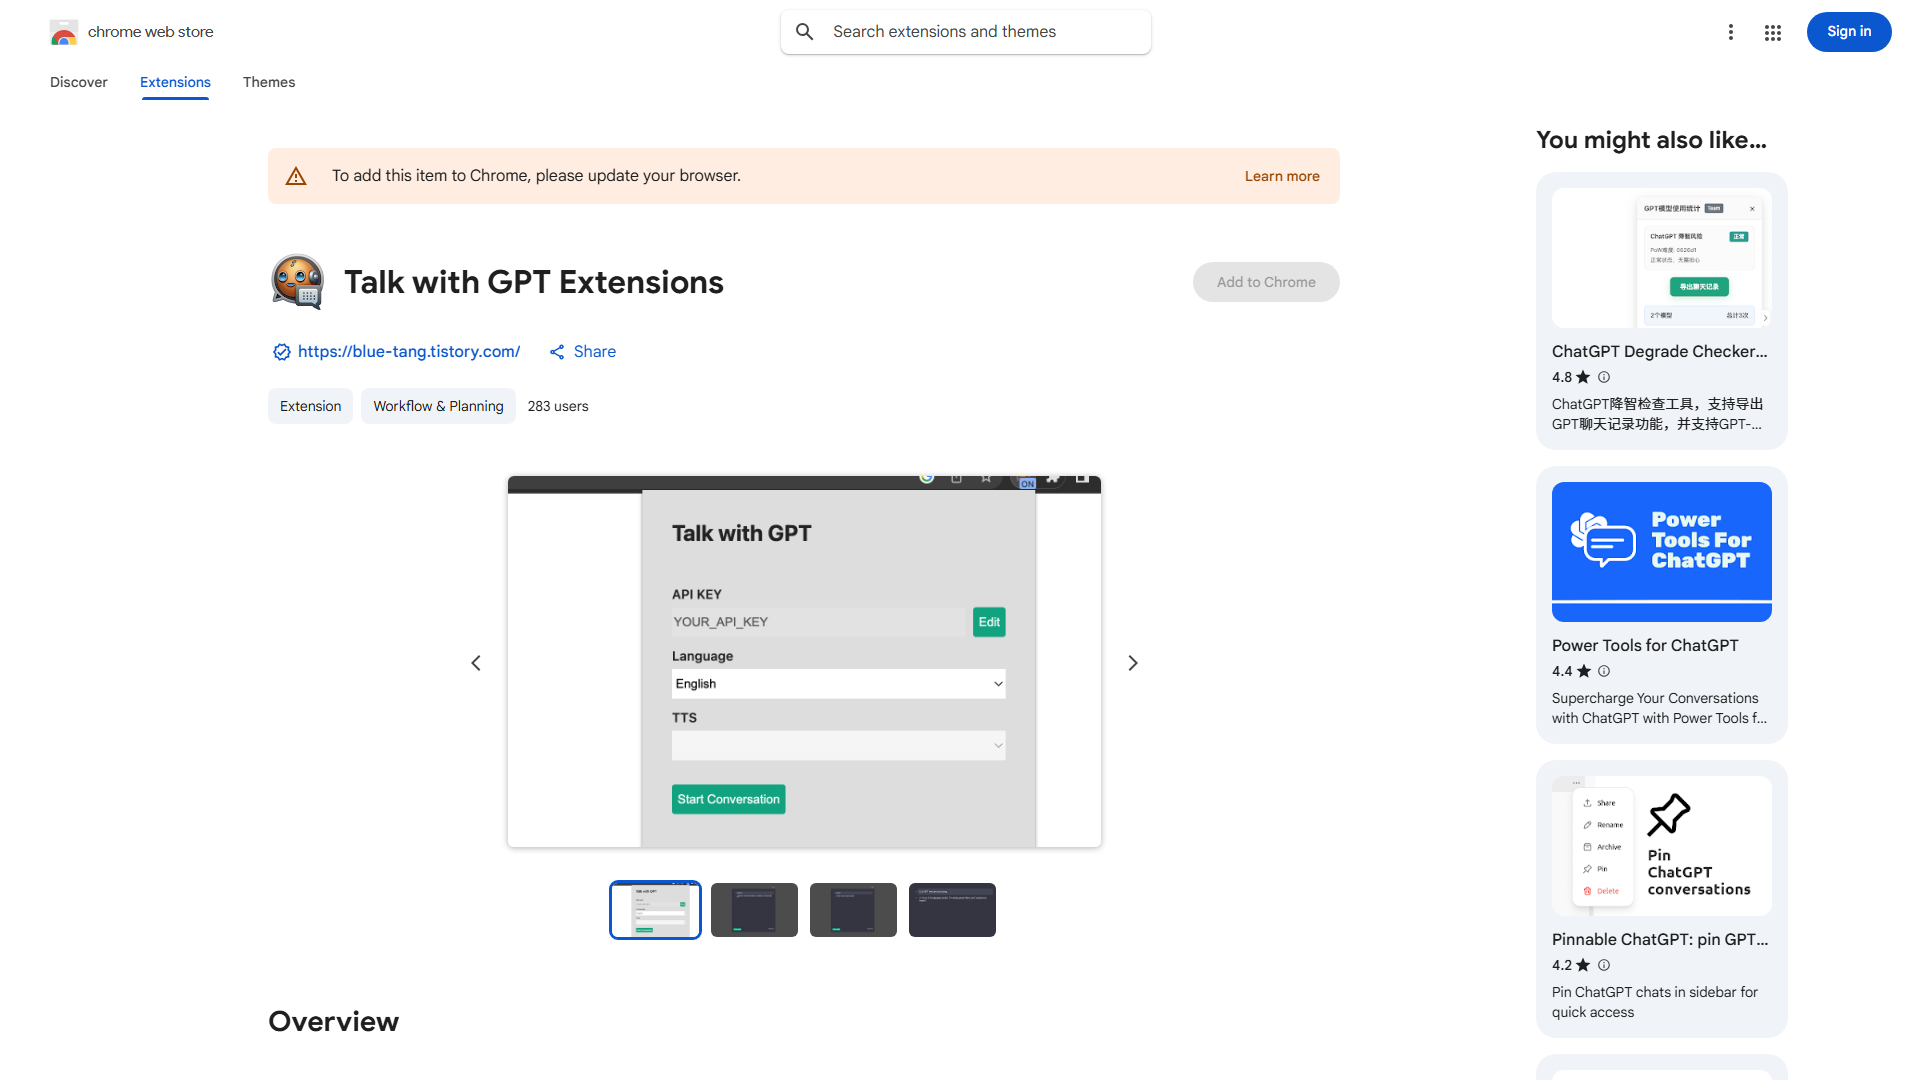Switch to the Discover tab
Viewport: 1920px width, 1080px height.
point(79,82)
